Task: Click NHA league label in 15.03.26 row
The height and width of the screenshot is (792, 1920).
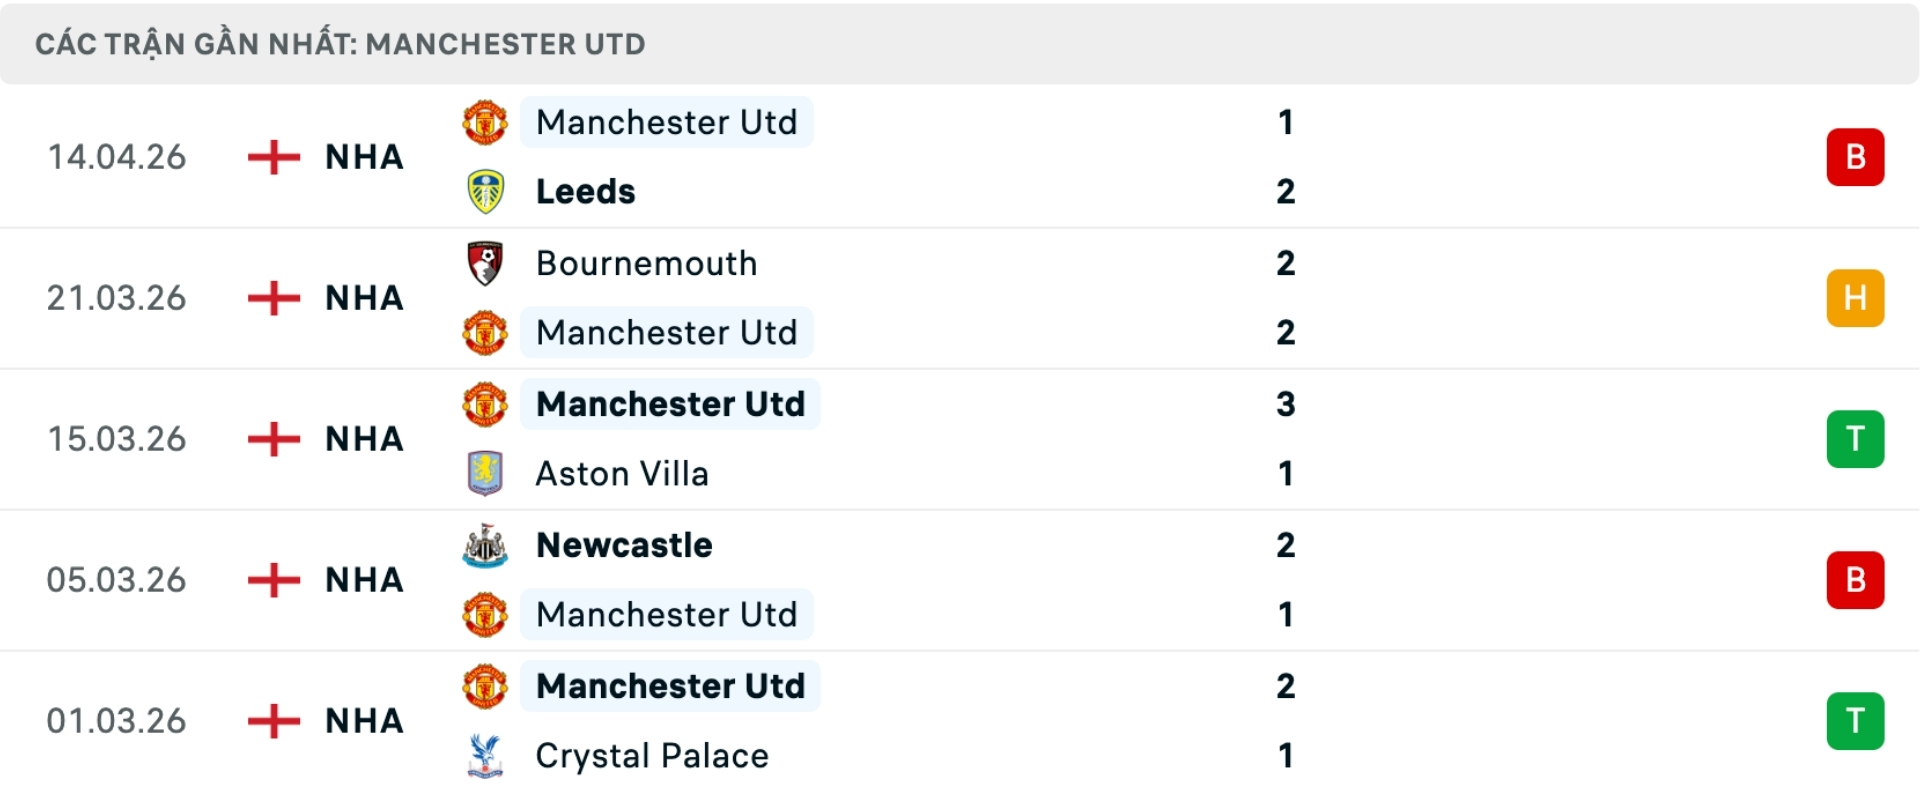Action: (364, 439)
